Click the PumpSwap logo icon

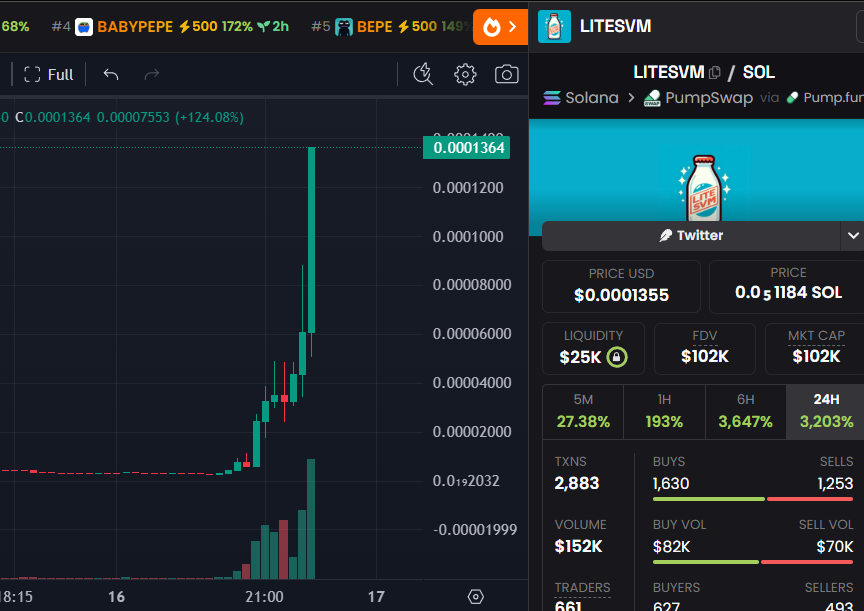[652, 98]
